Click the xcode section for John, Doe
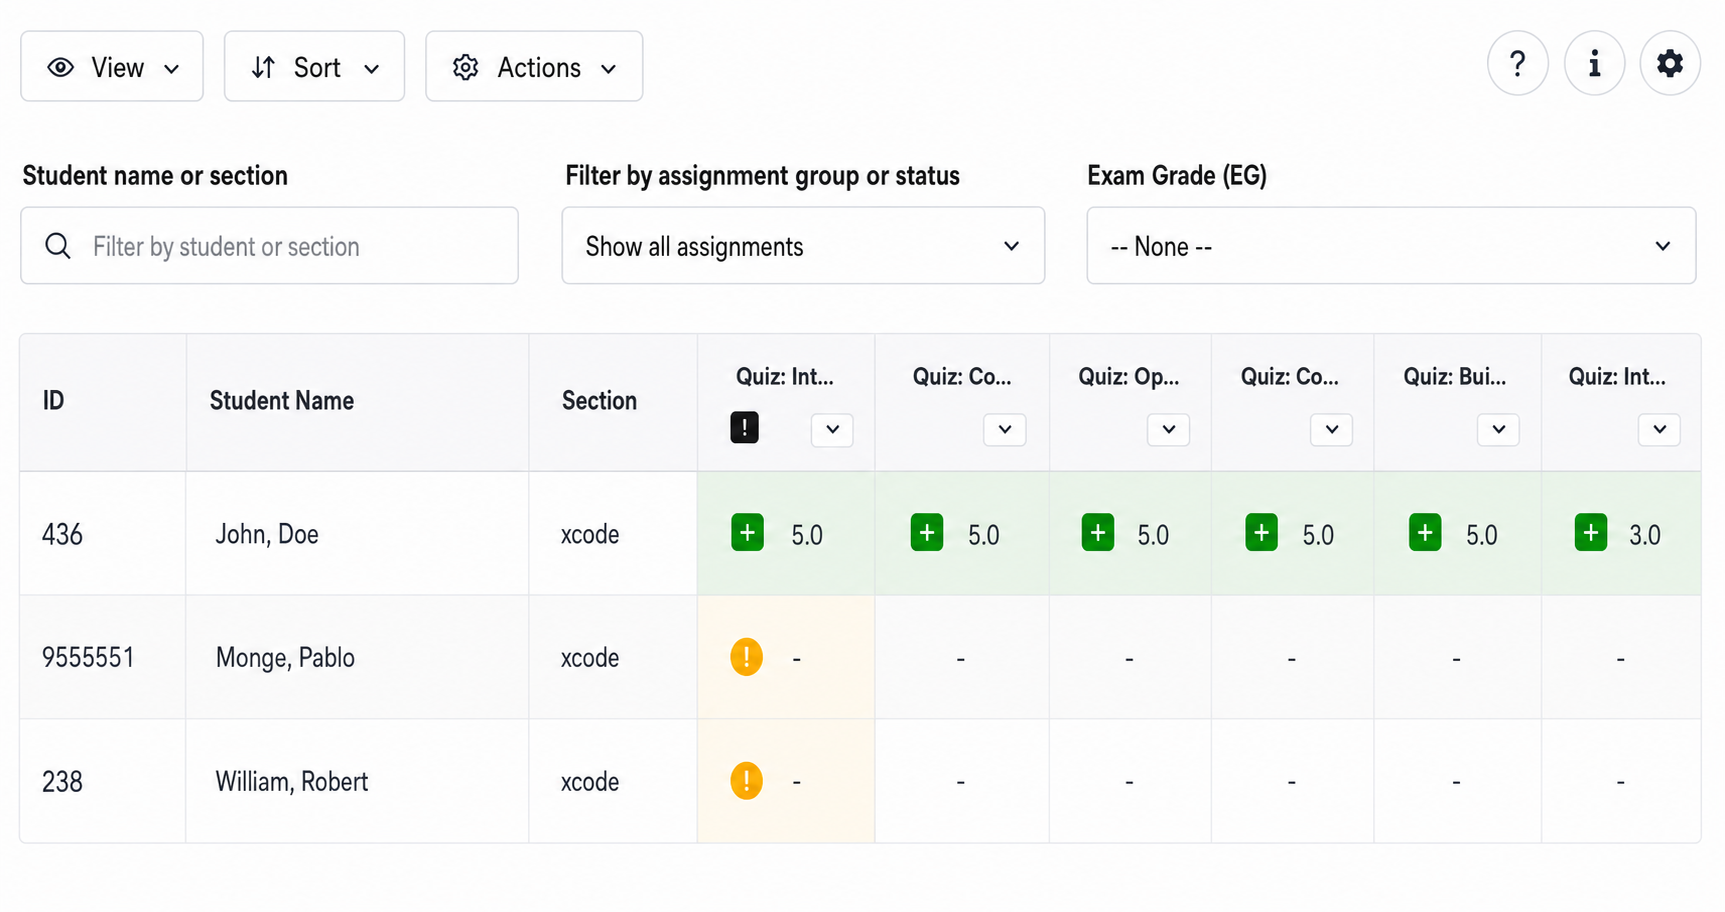The image size is (1725, 912). (x=590, y=535)
